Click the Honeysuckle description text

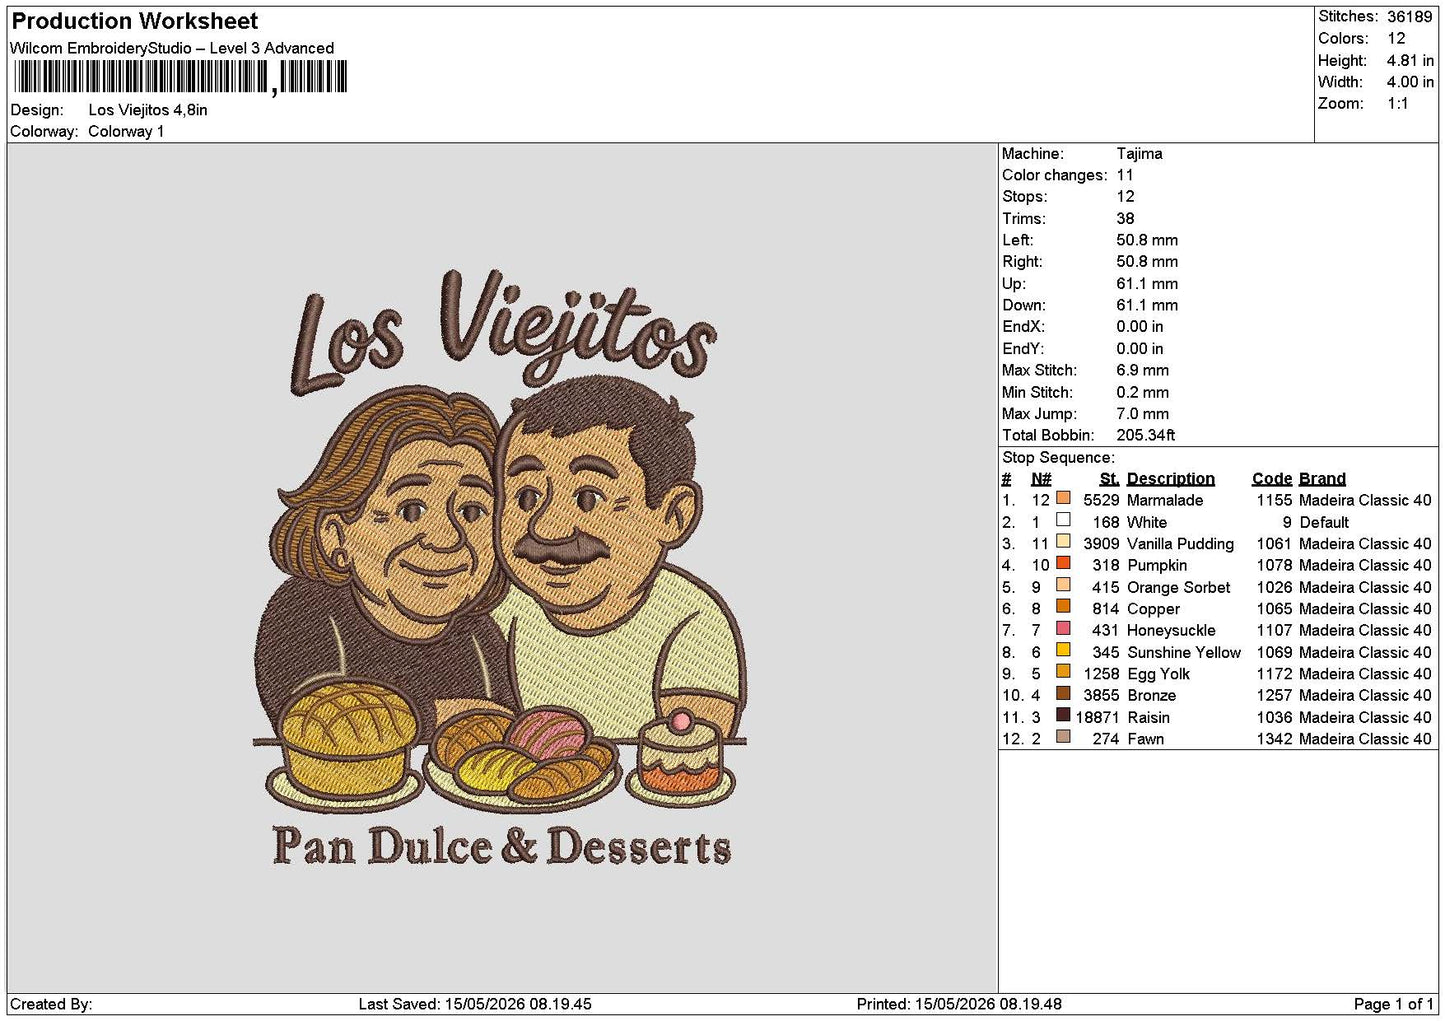tap(1171, 630)
